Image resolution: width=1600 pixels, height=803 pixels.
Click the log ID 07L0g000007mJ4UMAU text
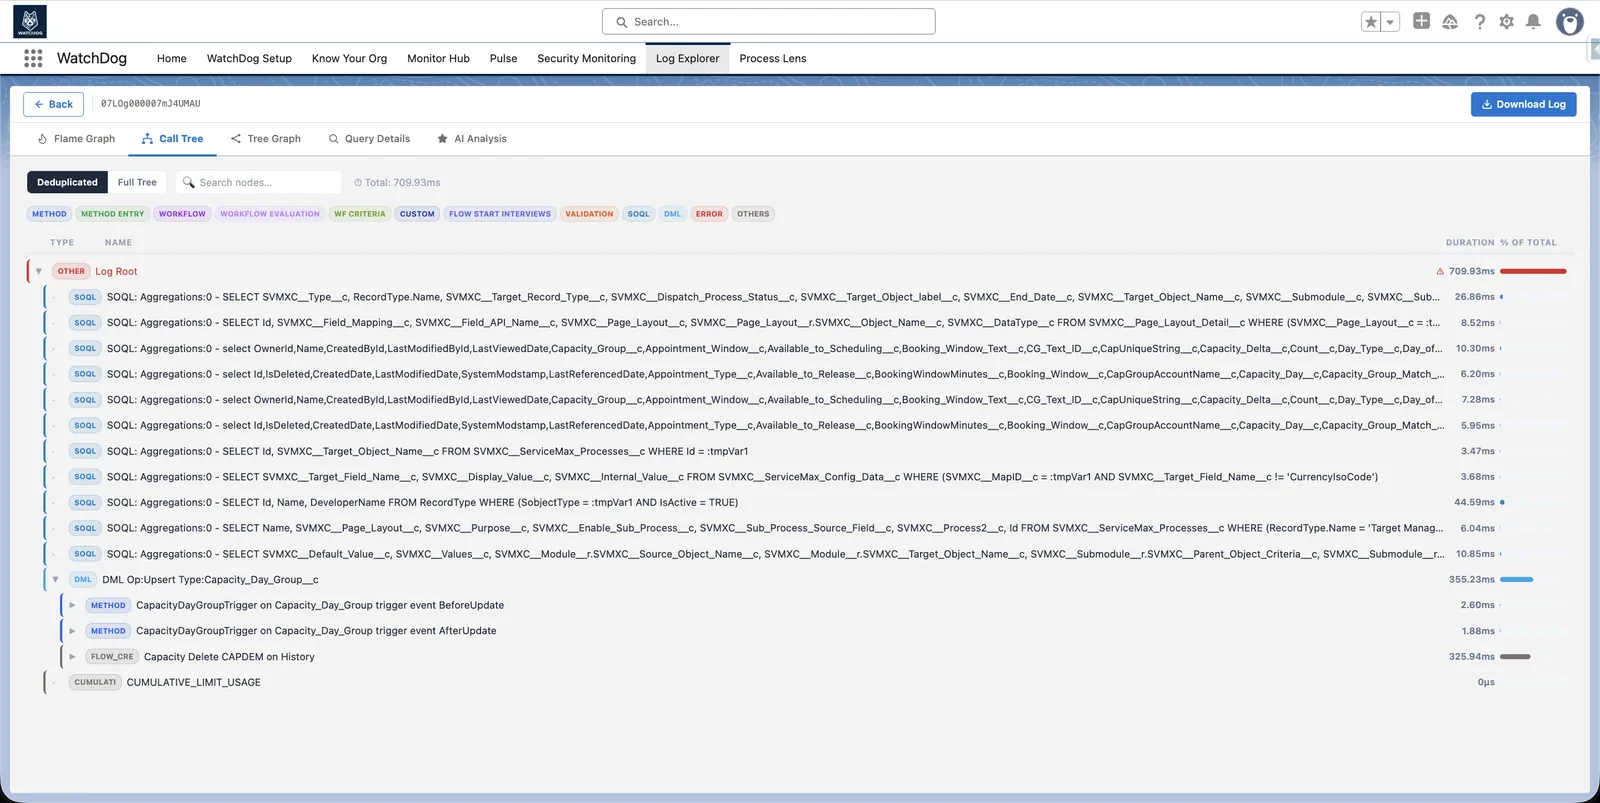tap(150, 104)
